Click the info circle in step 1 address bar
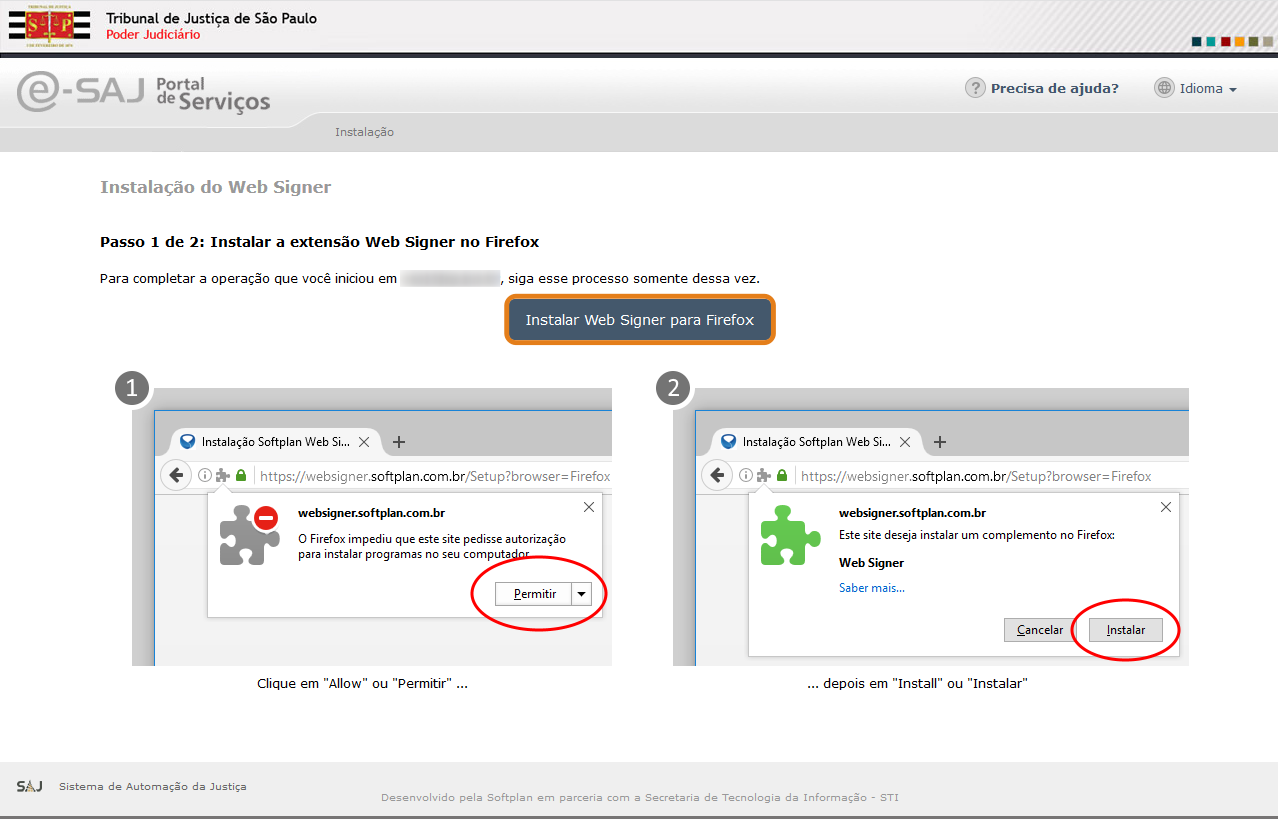The width and height of the screenshot is (1278, 820). 204,476
